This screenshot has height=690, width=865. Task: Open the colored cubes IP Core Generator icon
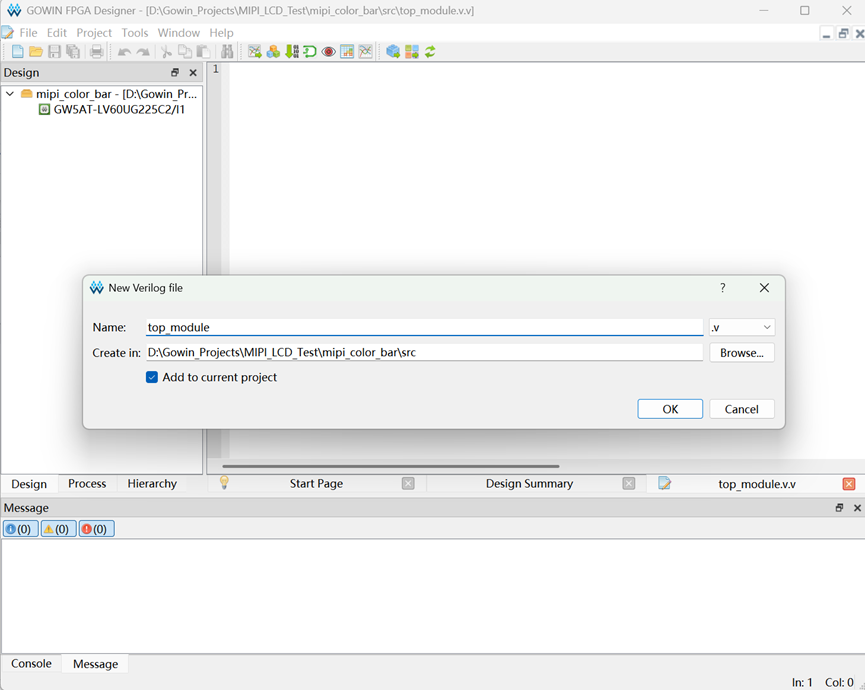[x=273, y=52]
